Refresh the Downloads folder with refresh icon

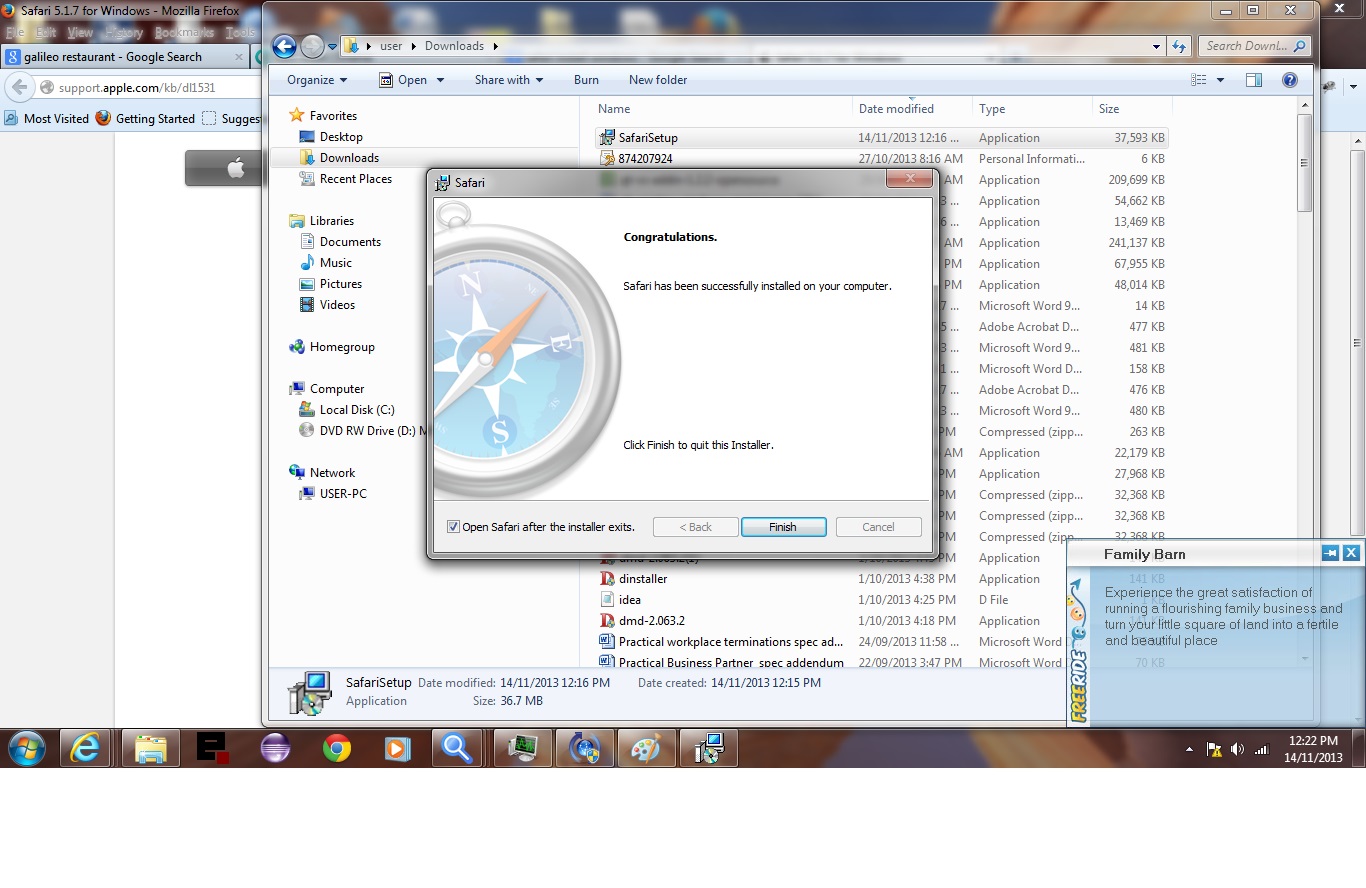click(1179, 46)
